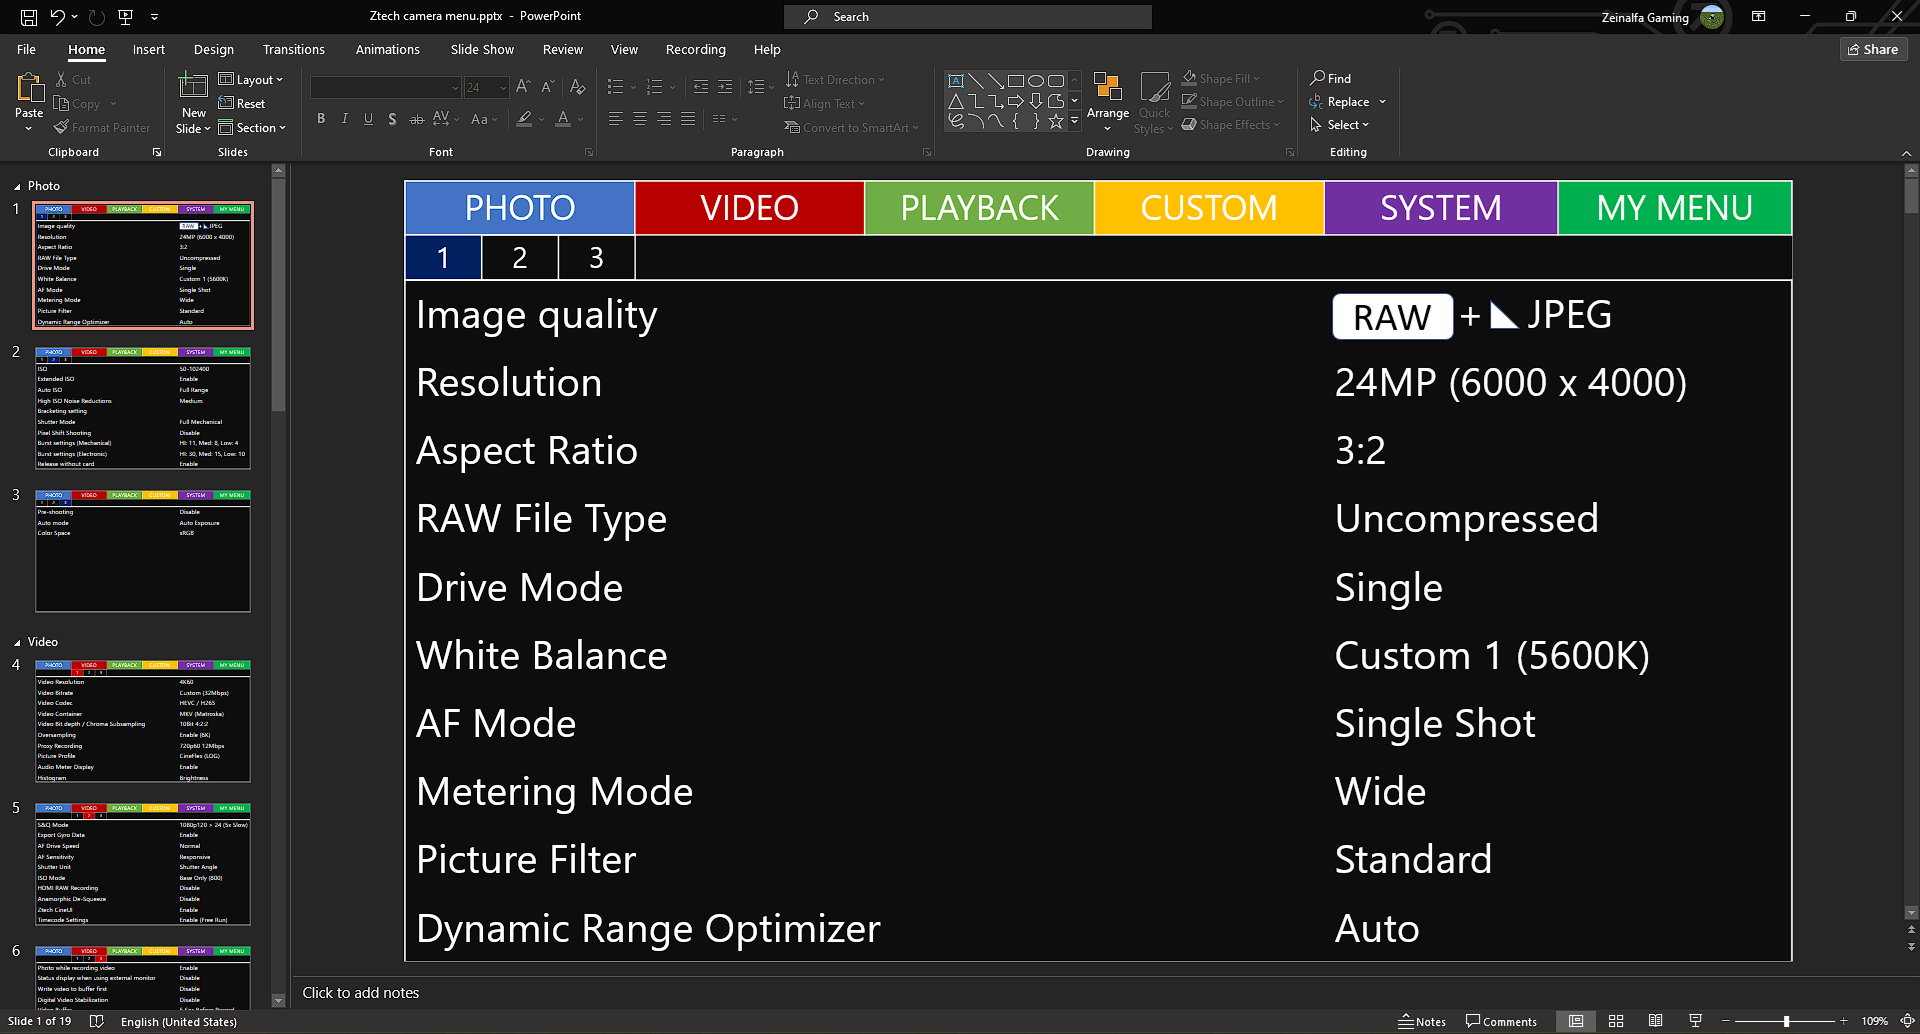The image size is (1920, 1034).
Task: Toggle the Comments pane
Action: click(x=1501, y=1021)
